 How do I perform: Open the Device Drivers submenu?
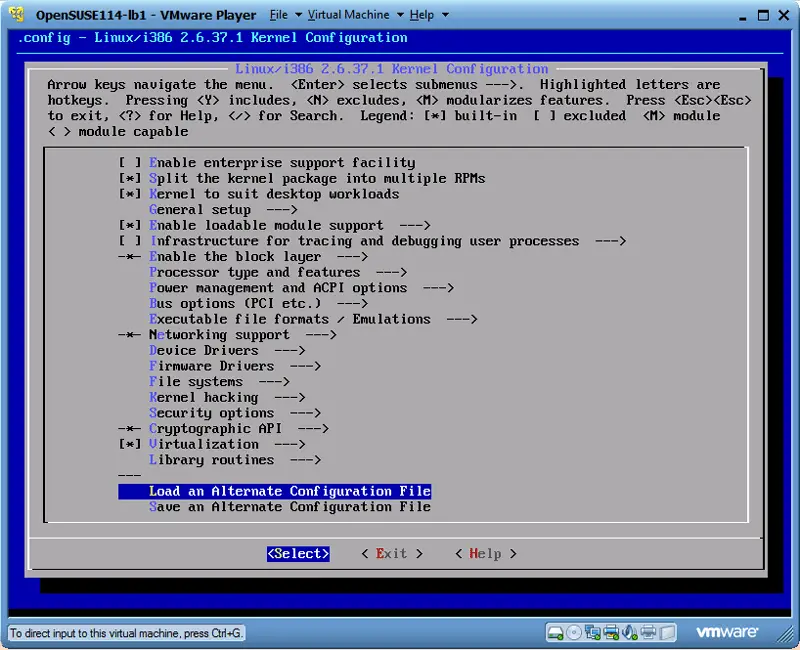[x=227, y=351]
